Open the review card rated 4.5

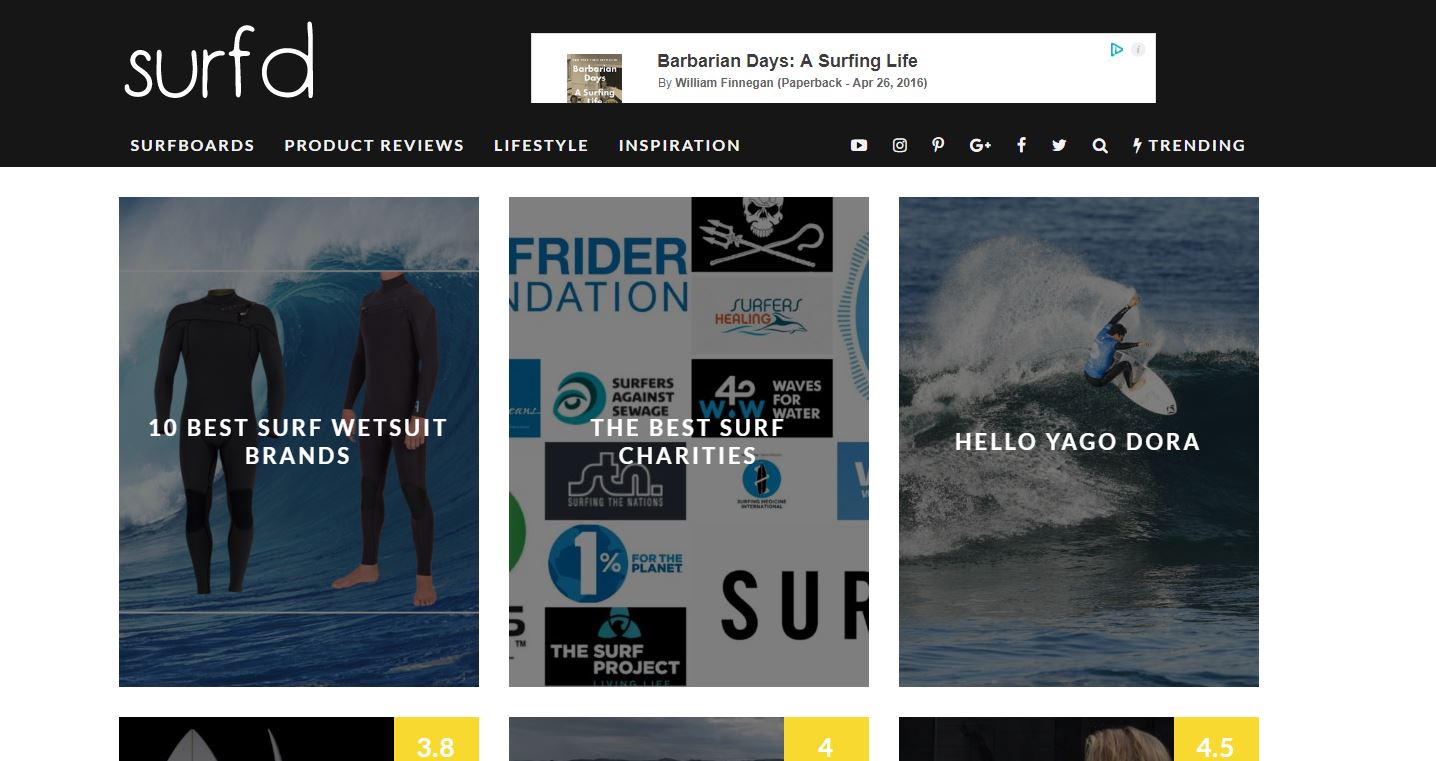(1079, 739)
